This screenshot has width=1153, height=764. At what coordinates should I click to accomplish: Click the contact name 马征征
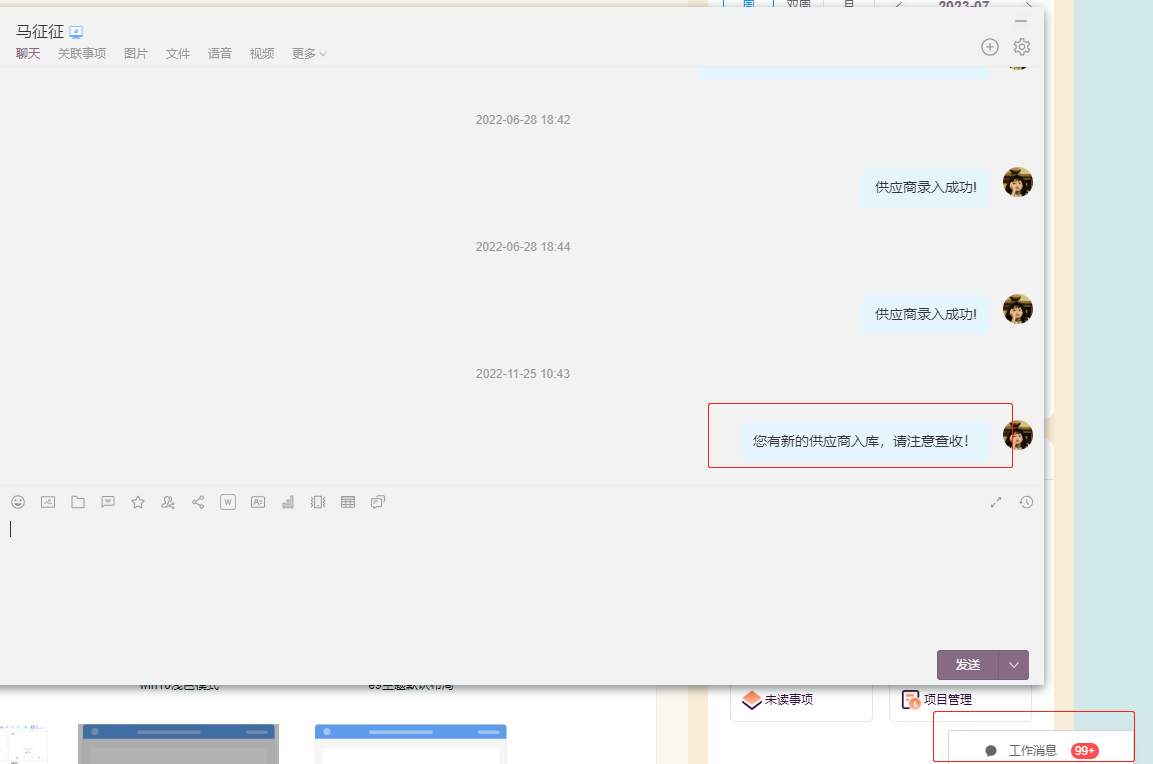click(x=40, y=32)
